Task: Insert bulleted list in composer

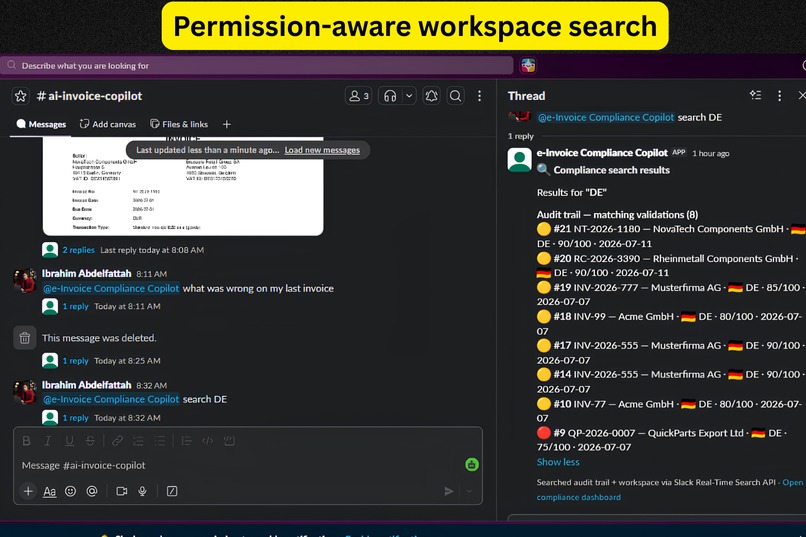Action: pyautogui.click(x=160, y=441)
